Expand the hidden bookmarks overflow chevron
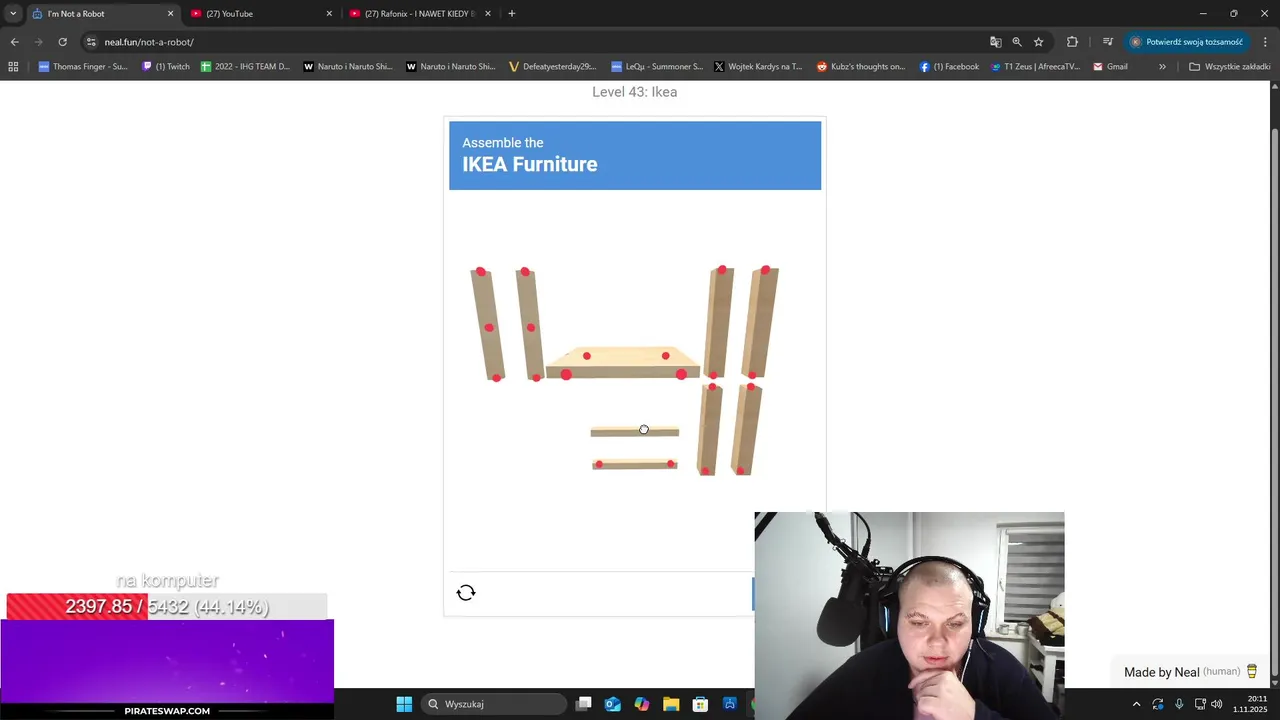Image resolution: width=1280 pixels, height=720 pixels. pyautogui.click(x=1162, y=67)
